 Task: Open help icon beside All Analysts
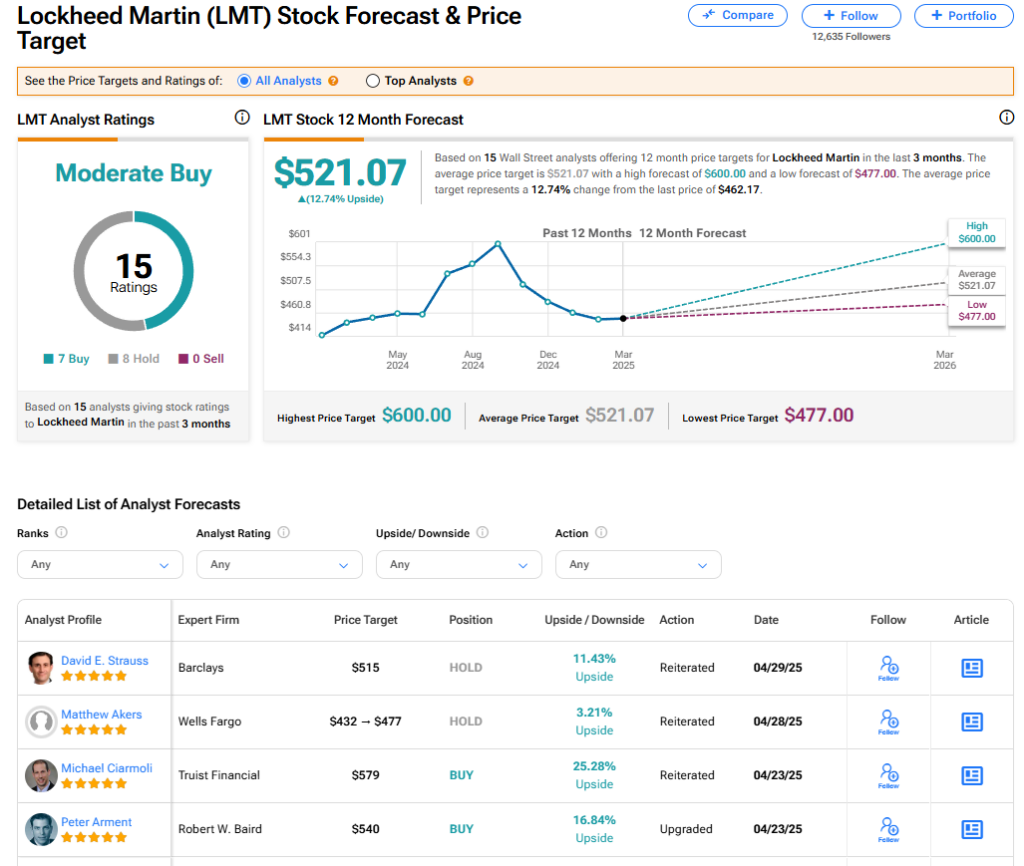(x=333, y=81)
